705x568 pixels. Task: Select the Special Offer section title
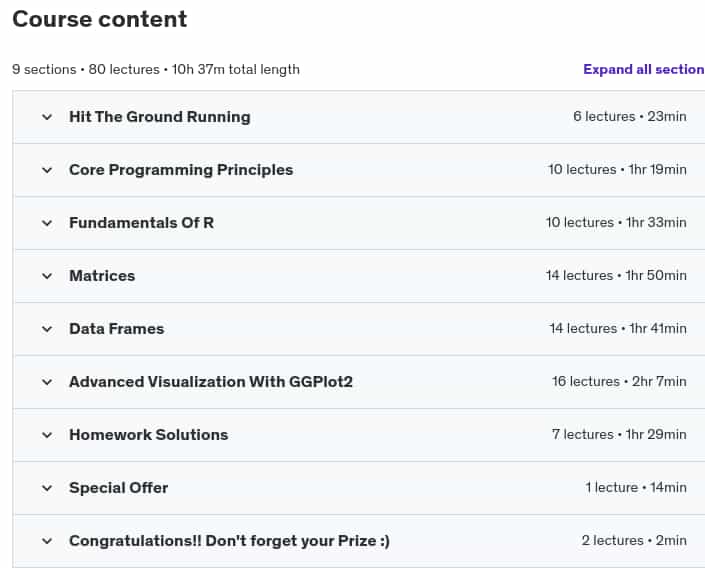point(119,488)
